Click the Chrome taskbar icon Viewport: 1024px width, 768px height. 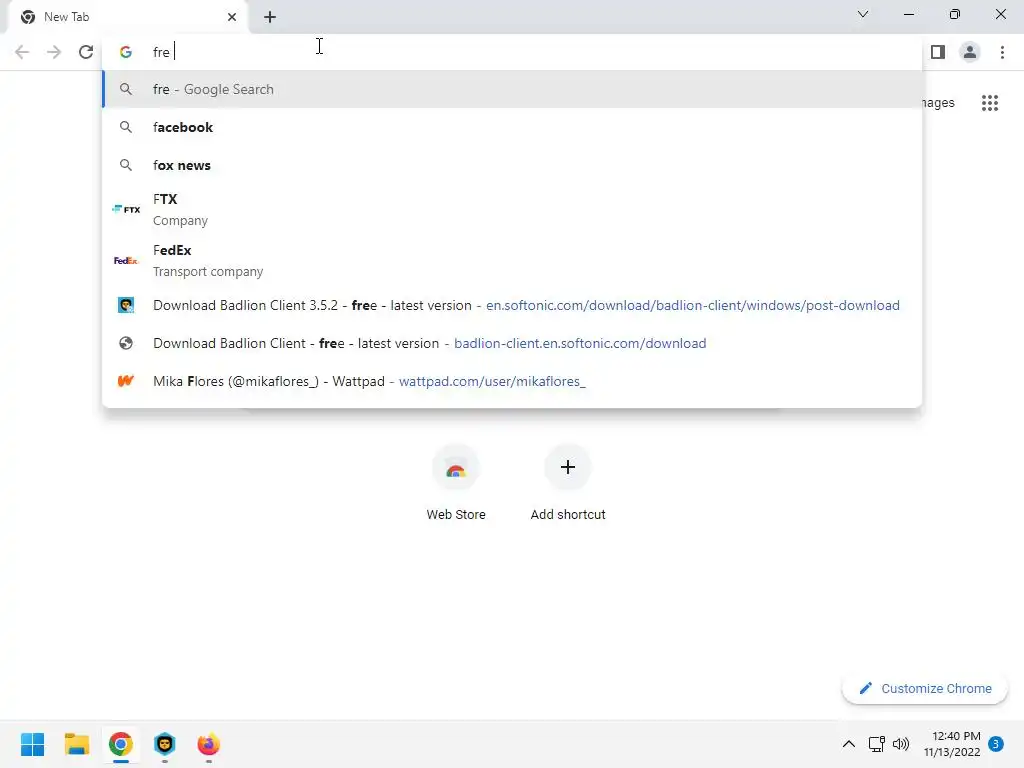121,744
